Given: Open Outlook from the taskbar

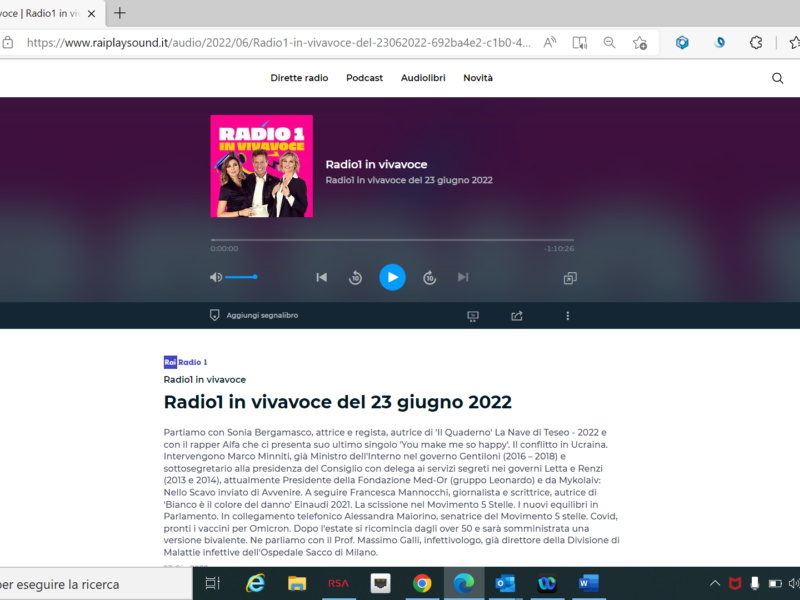Looking at the screenshot, I should click(x=505, y=583).
